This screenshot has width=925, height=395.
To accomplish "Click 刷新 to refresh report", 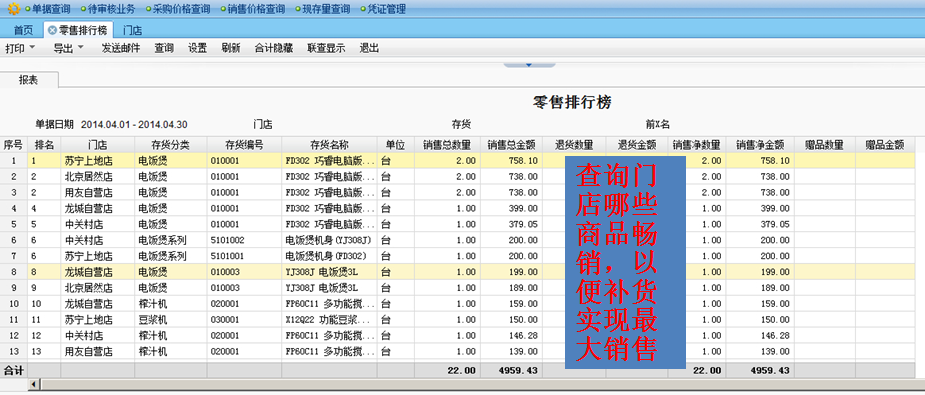I will 231,48.
